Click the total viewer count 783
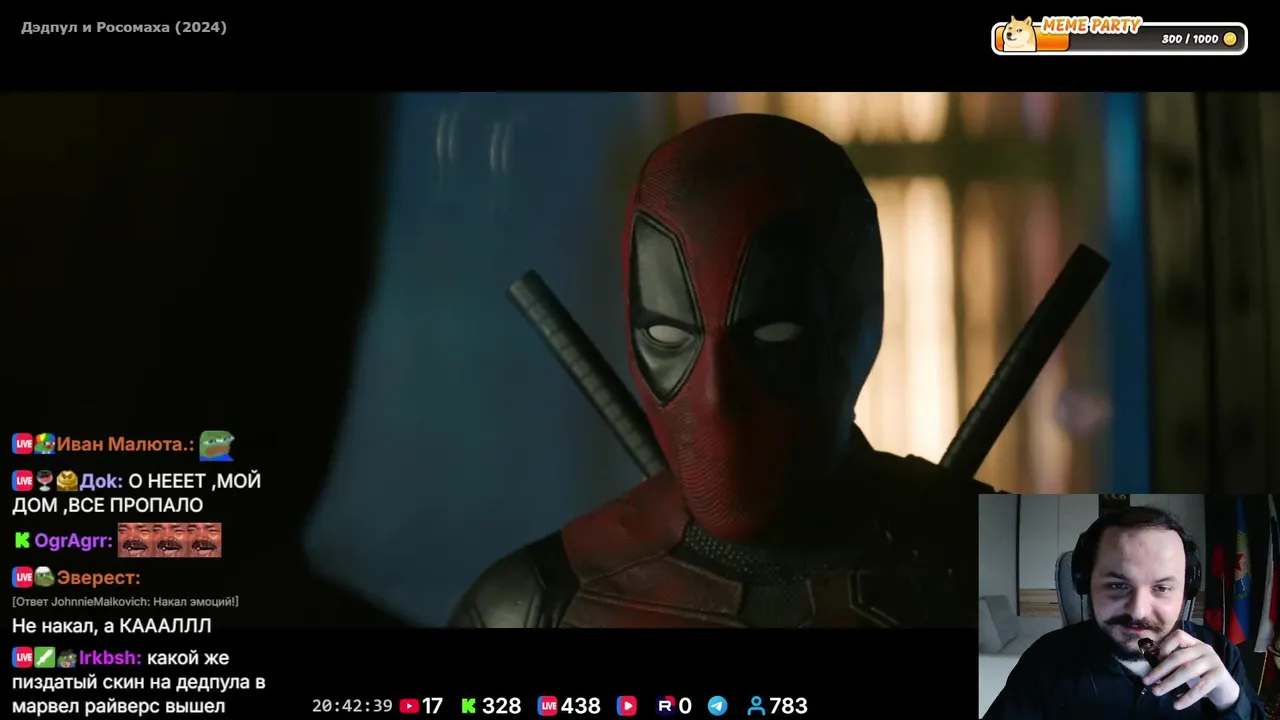This screenshot has width=1280, height=720. (788, 706)
